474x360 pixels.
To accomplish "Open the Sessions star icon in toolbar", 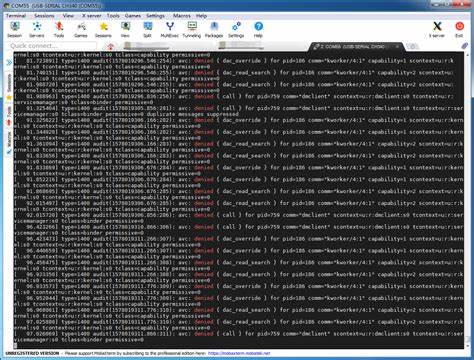I will point(103,29).
